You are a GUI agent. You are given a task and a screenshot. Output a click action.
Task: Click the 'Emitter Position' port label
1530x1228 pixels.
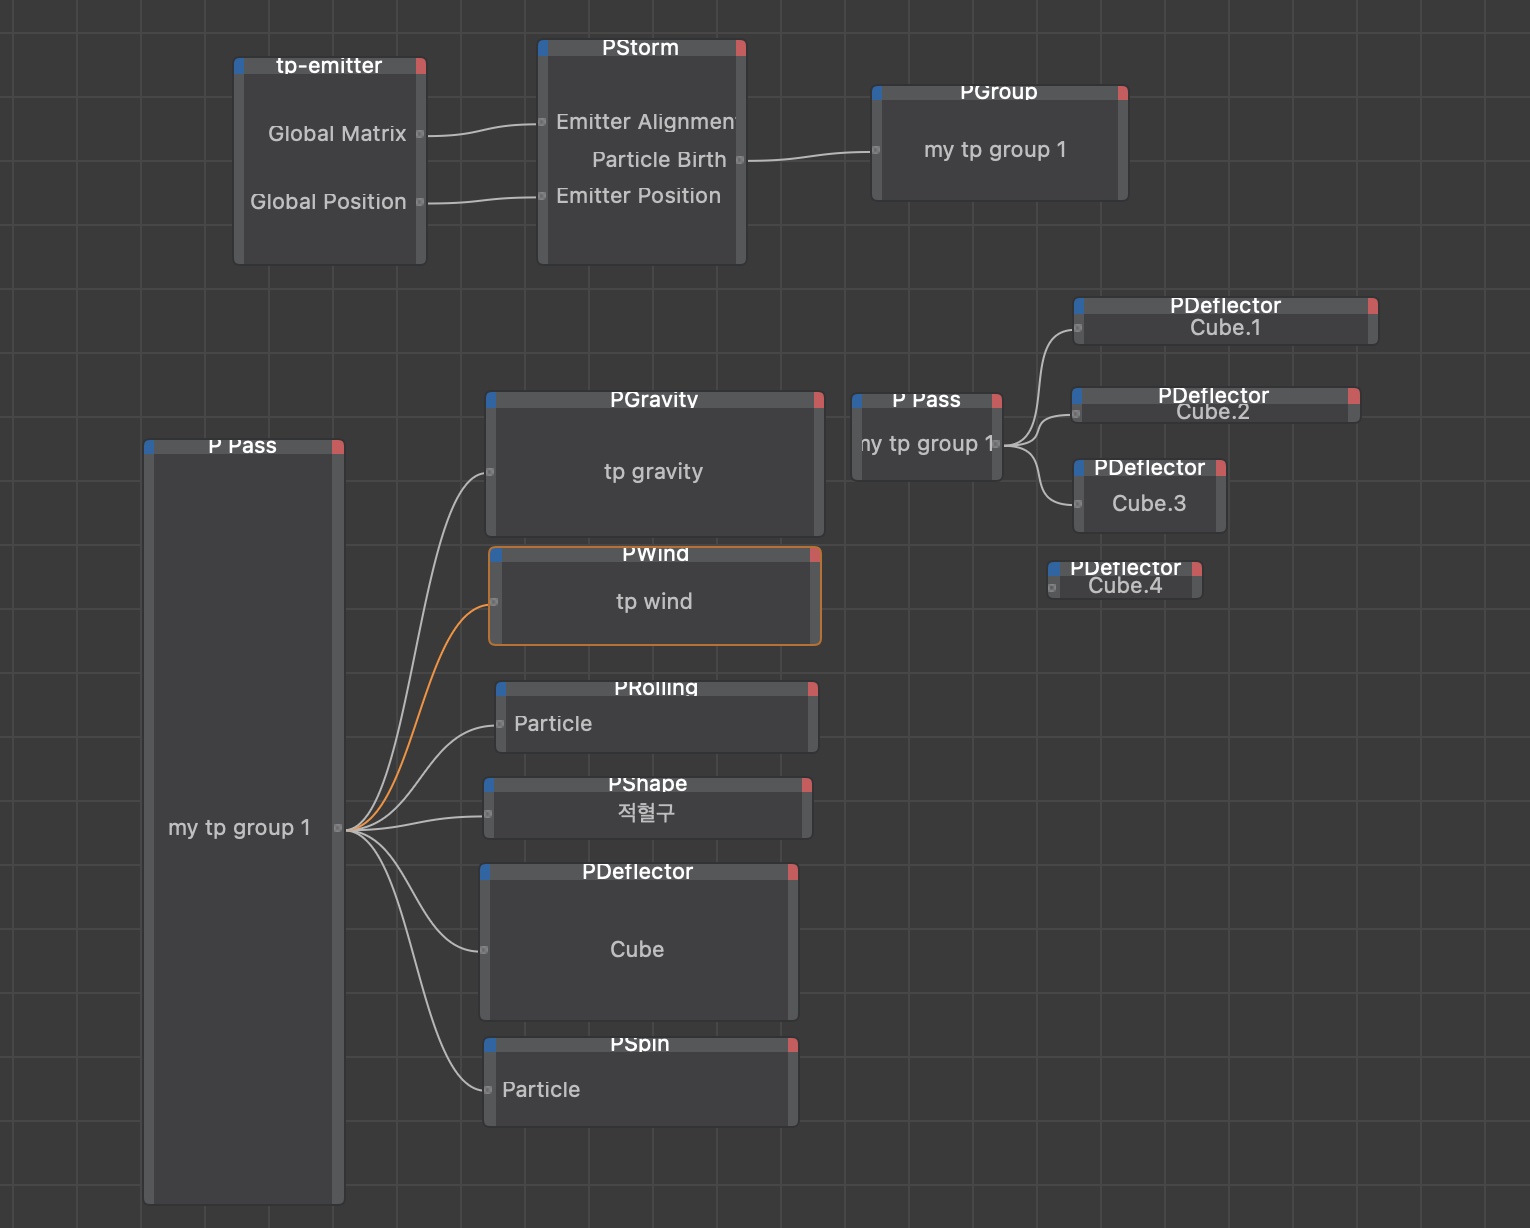pos(638,196)
